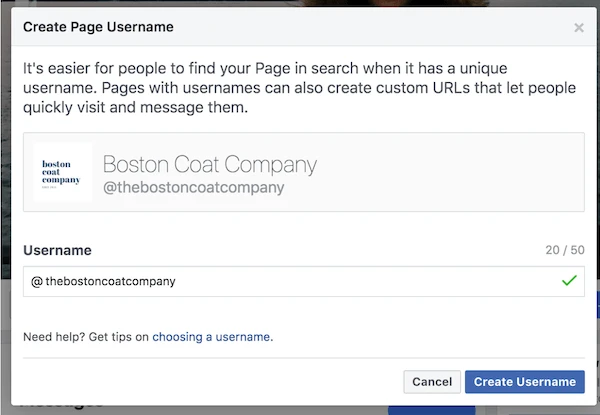
Task: Click the green availability checkmark icon
Action: (x=569, y=281)
